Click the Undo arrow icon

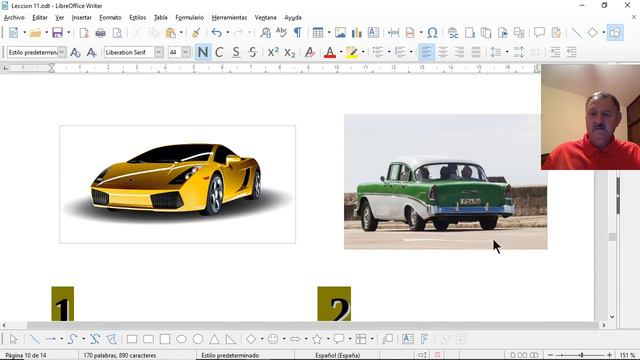(x=216, y=33)
